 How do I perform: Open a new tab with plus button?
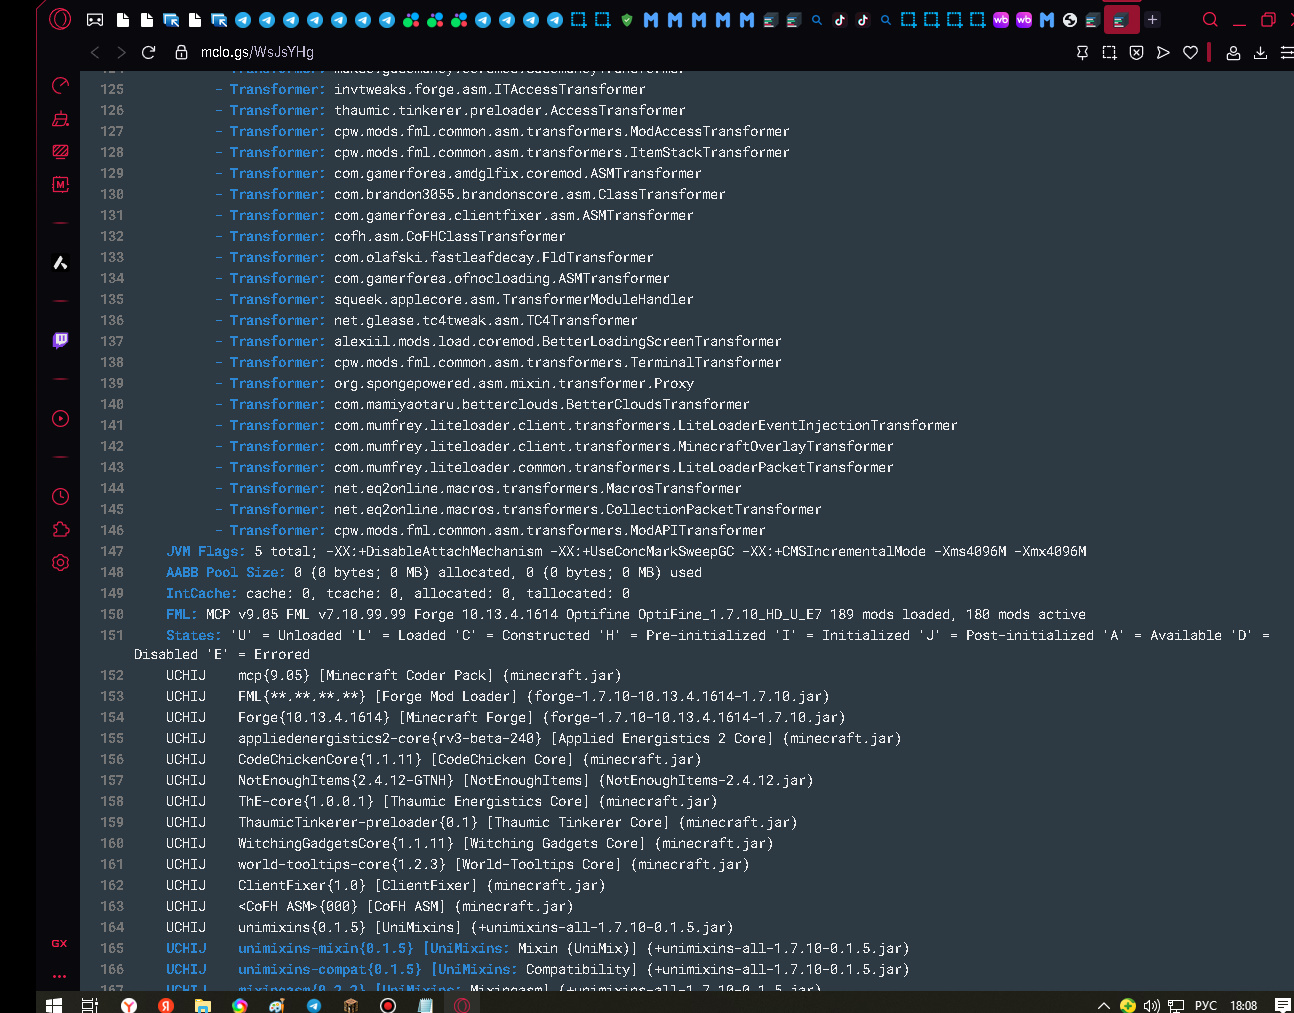tap(1153, 20)
